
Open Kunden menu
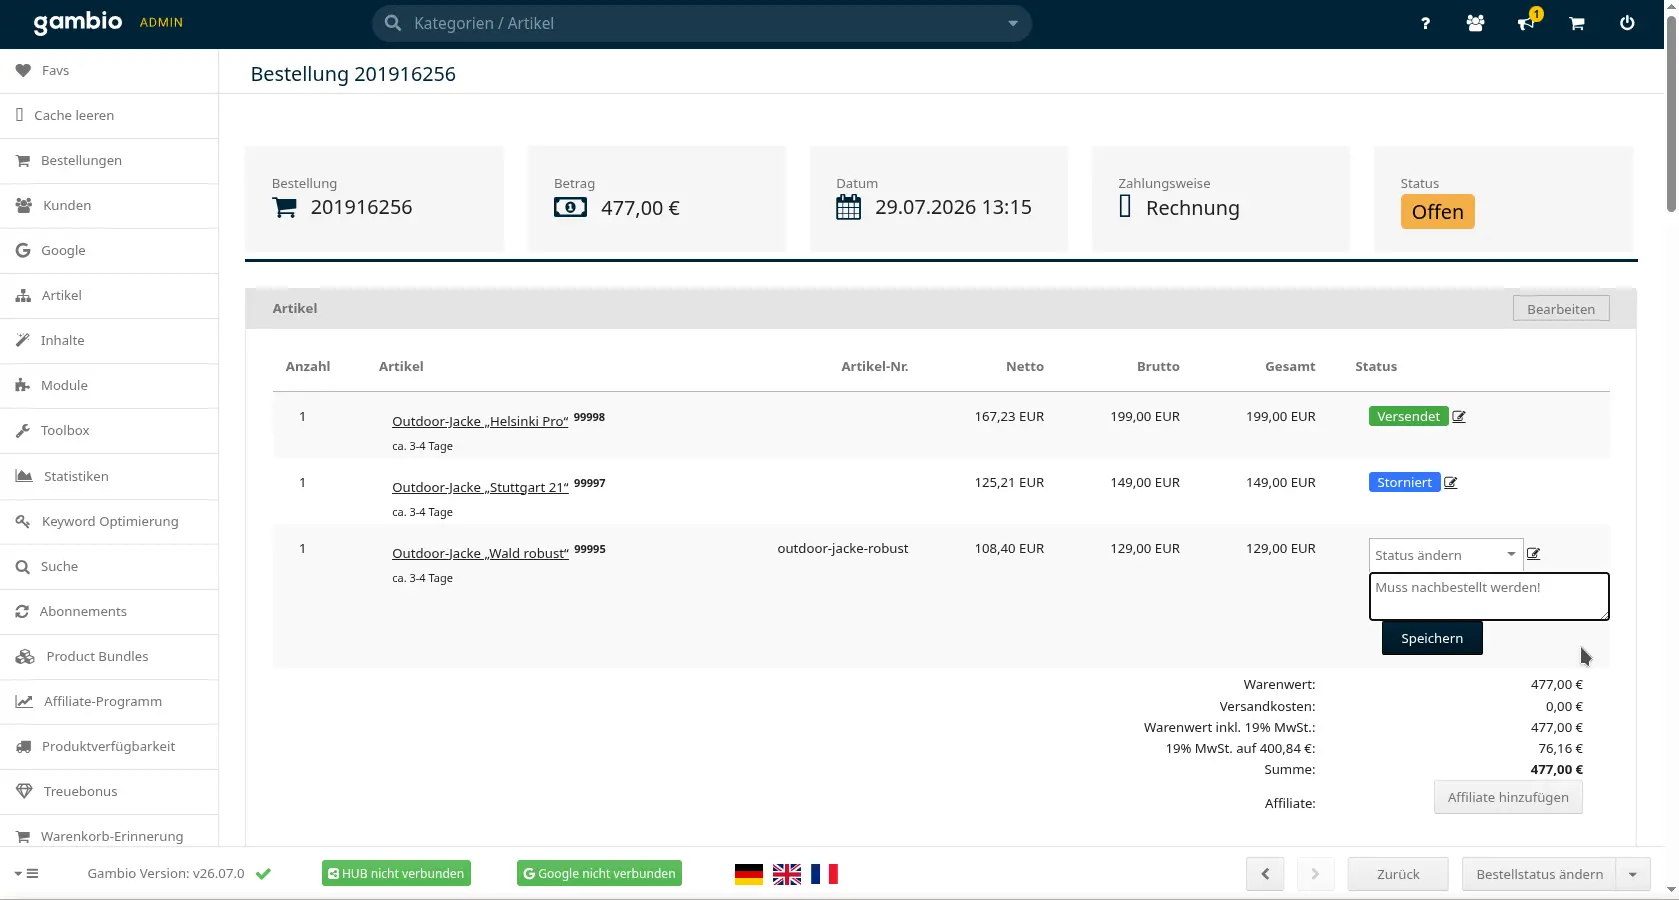point(109,206)
